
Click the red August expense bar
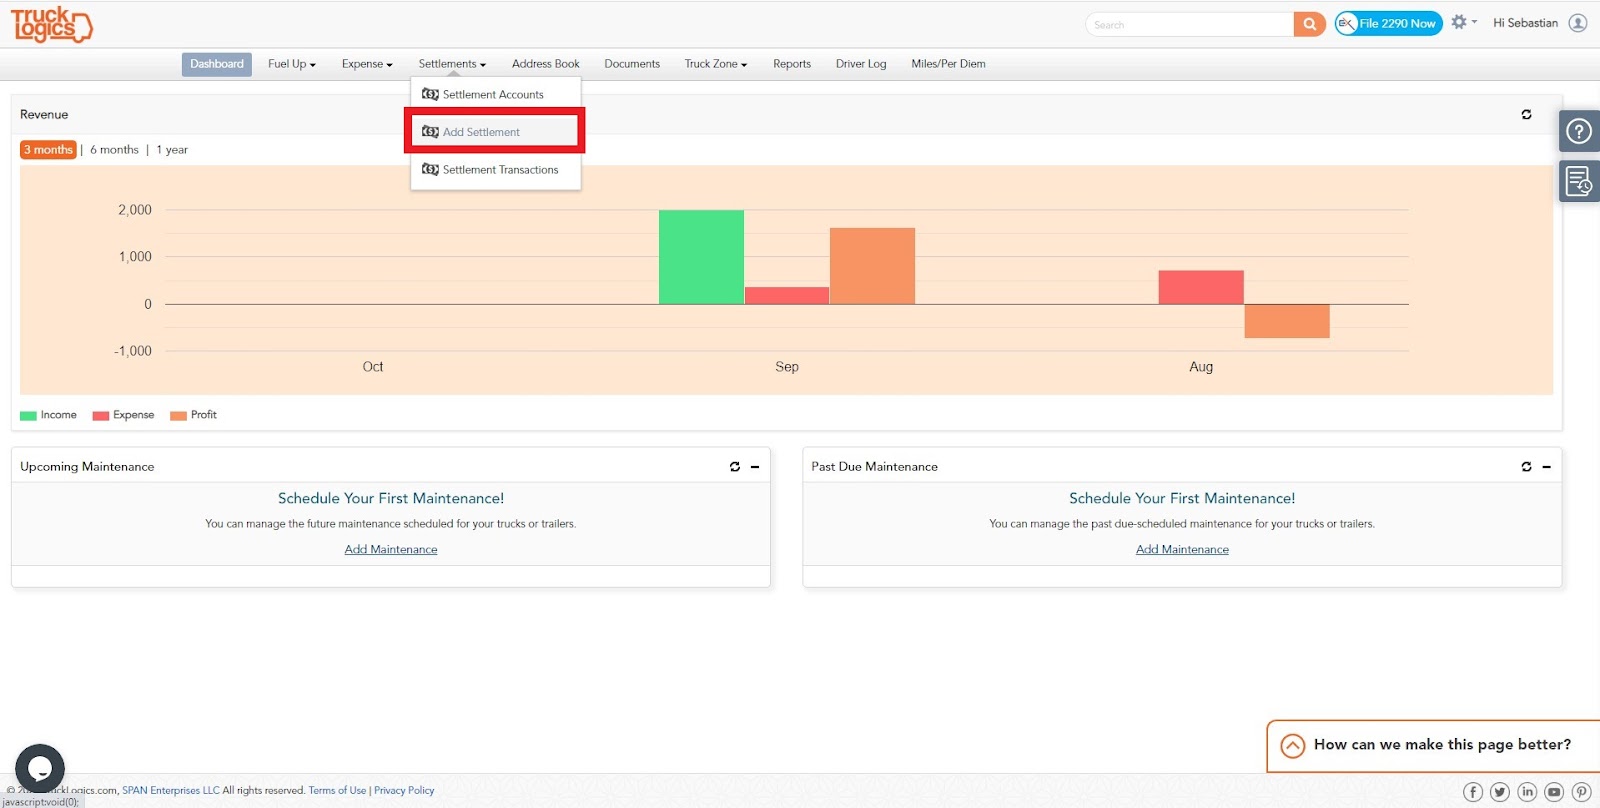pyautogui.click(x=1201, y=287)
